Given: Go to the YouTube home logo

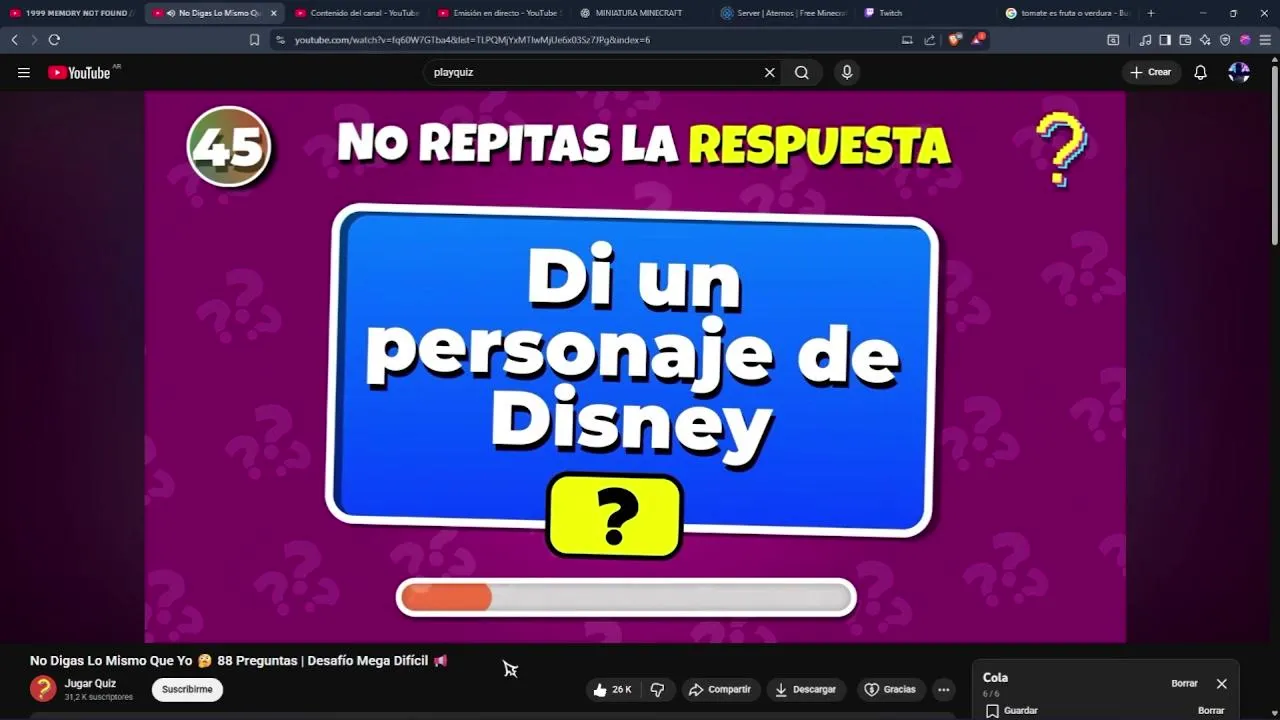Looking at the screenshot, I should point(79,72).
